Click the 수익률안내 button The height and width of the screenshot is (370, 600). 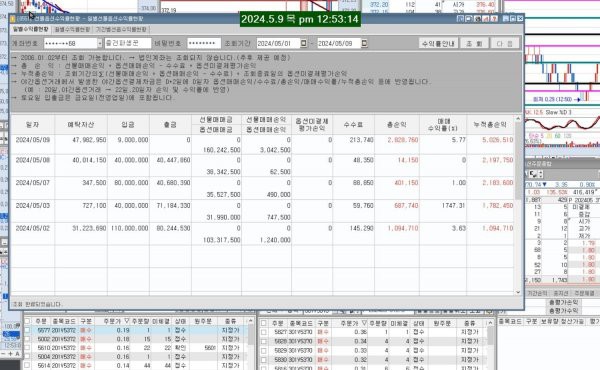(438, 43)
